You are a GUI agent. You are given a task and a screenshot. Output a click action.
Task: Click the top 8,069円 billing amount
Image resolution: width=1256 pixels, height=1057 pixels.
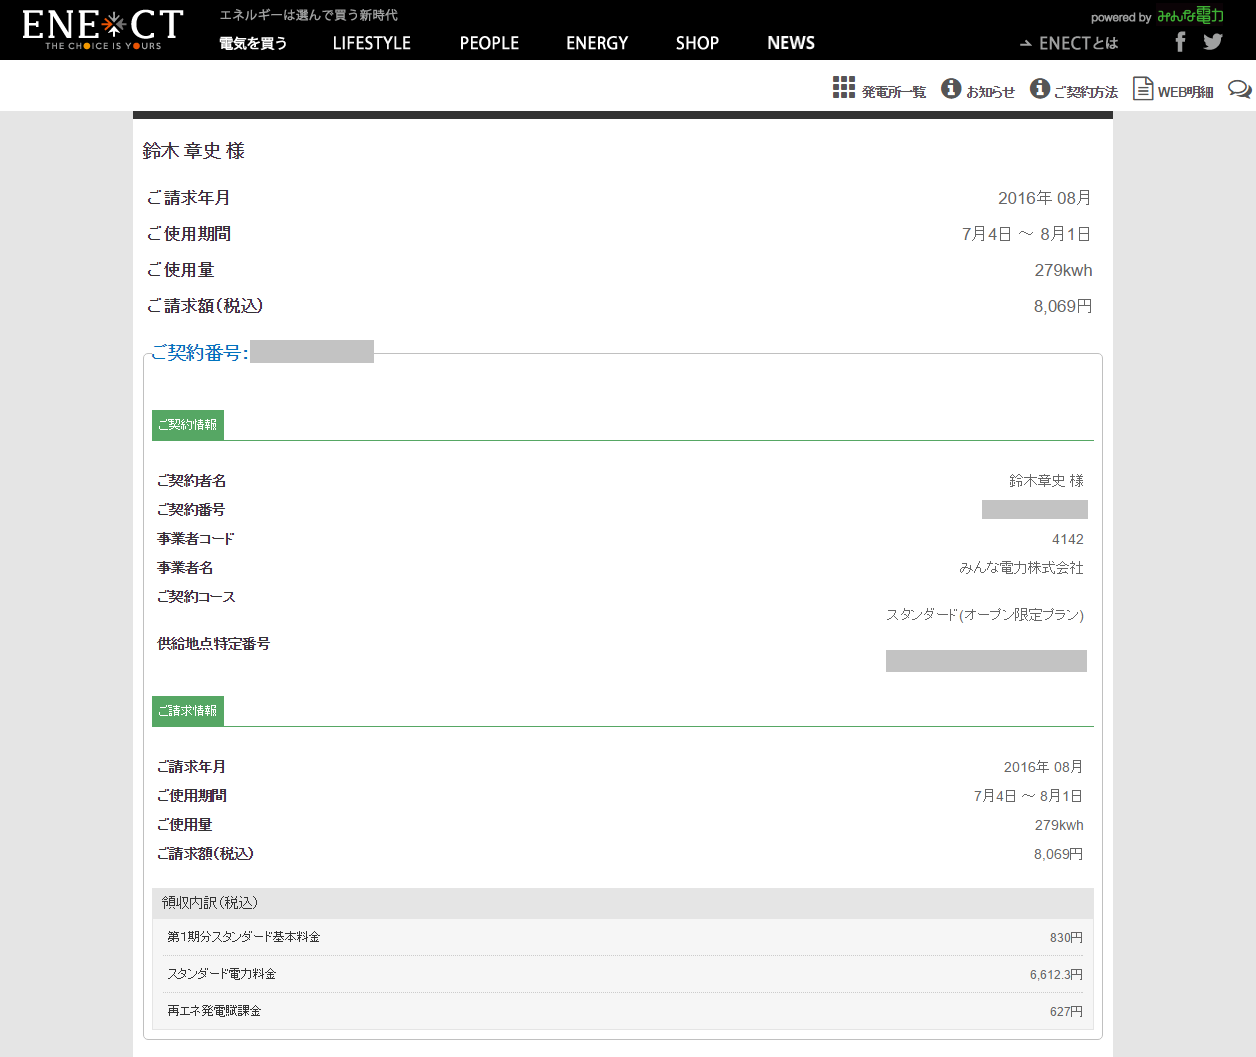pos(1062,306)
